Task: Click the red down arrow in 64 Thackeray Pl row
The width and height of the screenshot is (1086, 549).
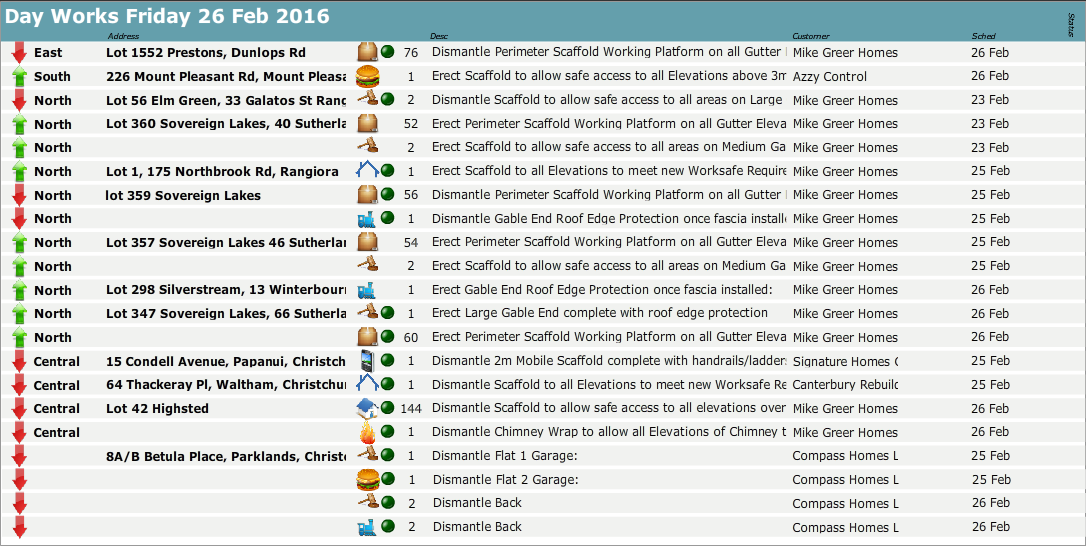Action: click(19, 386)
